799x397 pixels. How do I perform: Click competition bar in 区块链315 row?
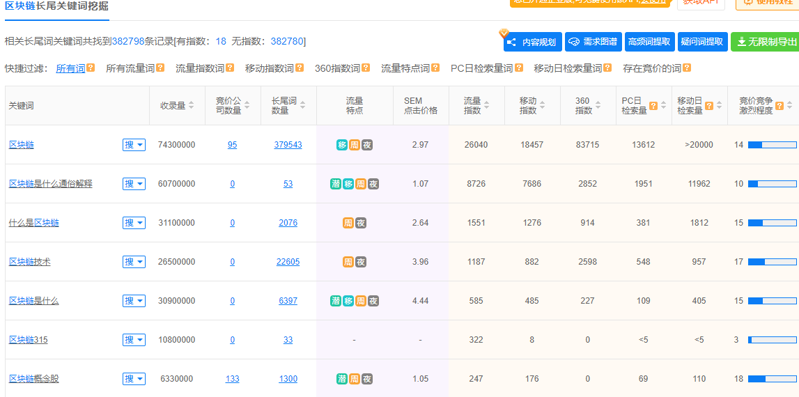(772, 340)
